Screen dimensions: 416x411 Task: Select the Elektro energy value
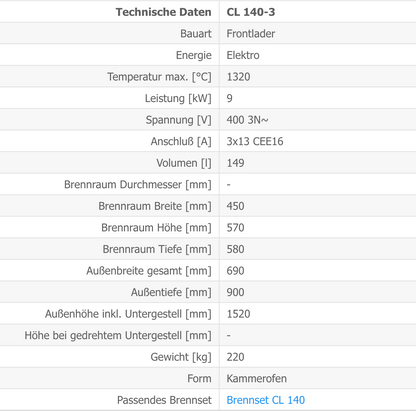click(x=243, y=55)
